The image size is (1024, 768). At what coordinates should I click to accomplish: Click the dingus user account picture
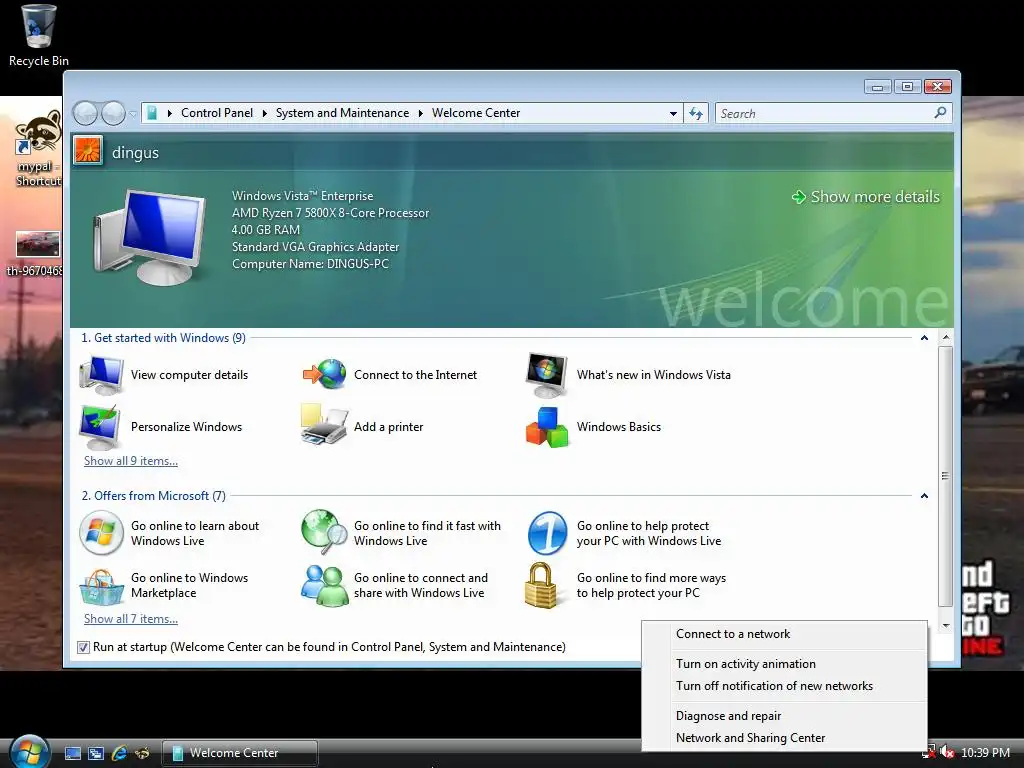pyautogui.click(x=88, y=152)
